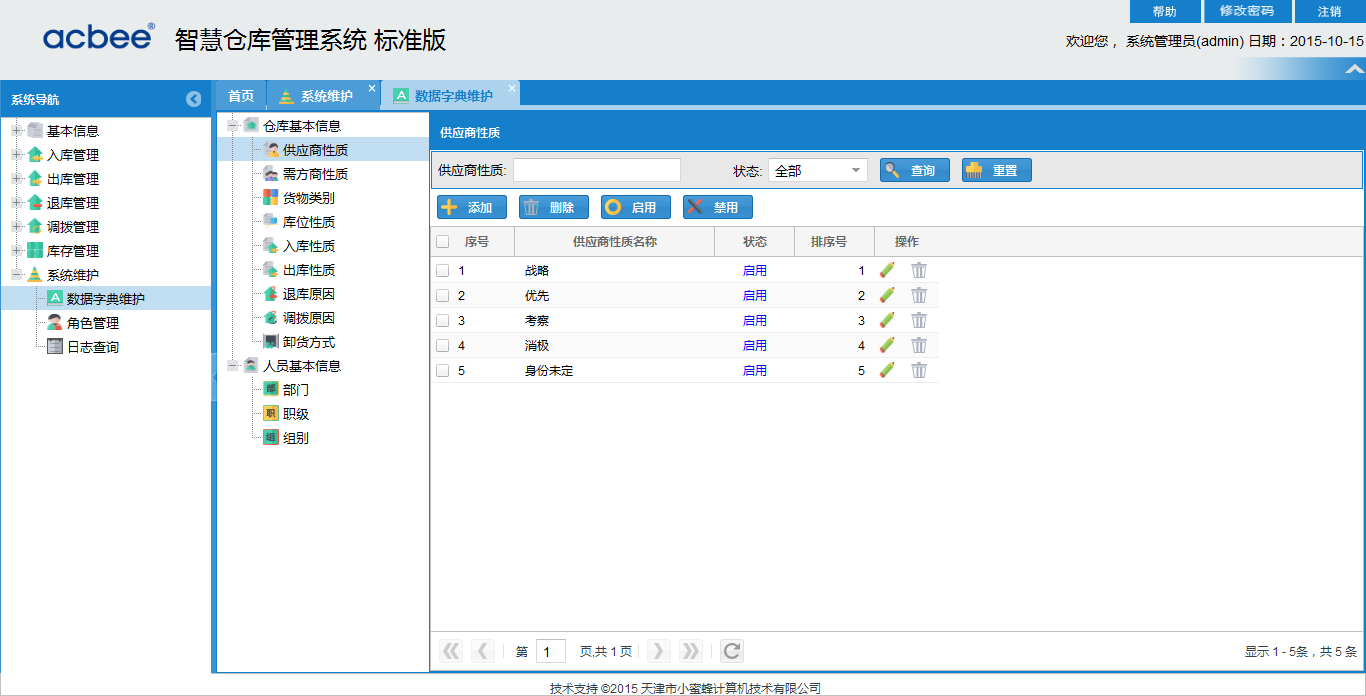Viewport: 1366px width, 696px height.
Task: Click the 启用 enable button
Action: pos(636,207)
